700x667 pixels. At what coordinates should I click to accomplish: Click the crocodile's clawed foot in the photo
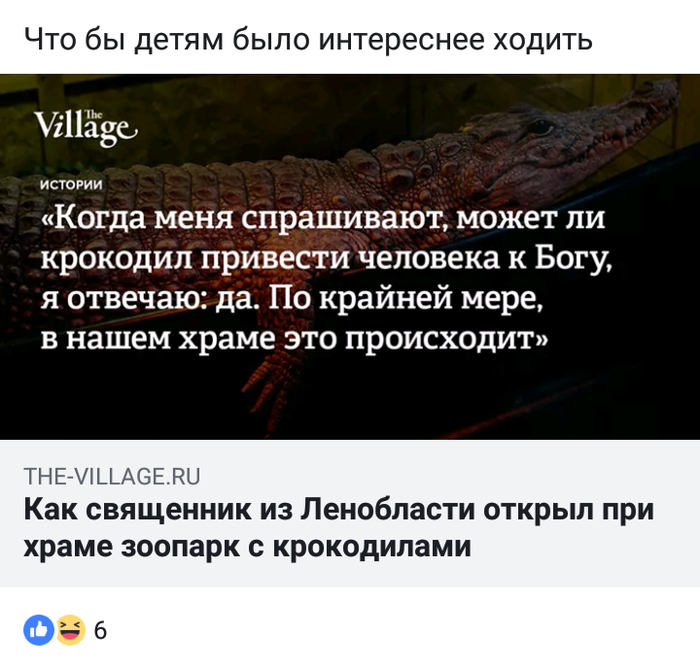(272, 382)
